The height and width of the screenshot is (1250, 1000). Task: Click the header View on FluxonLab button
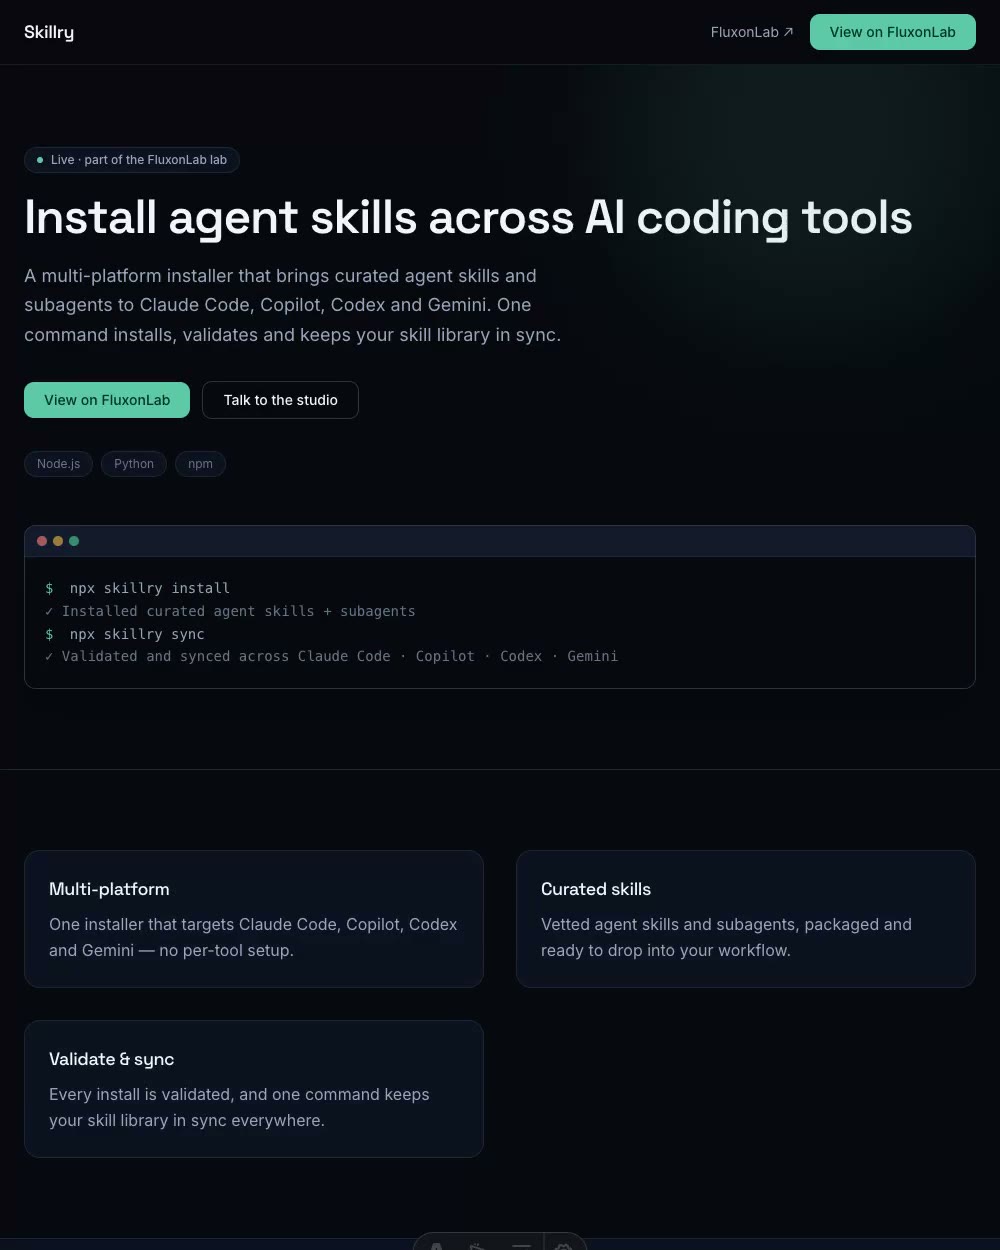pos(892,32)
